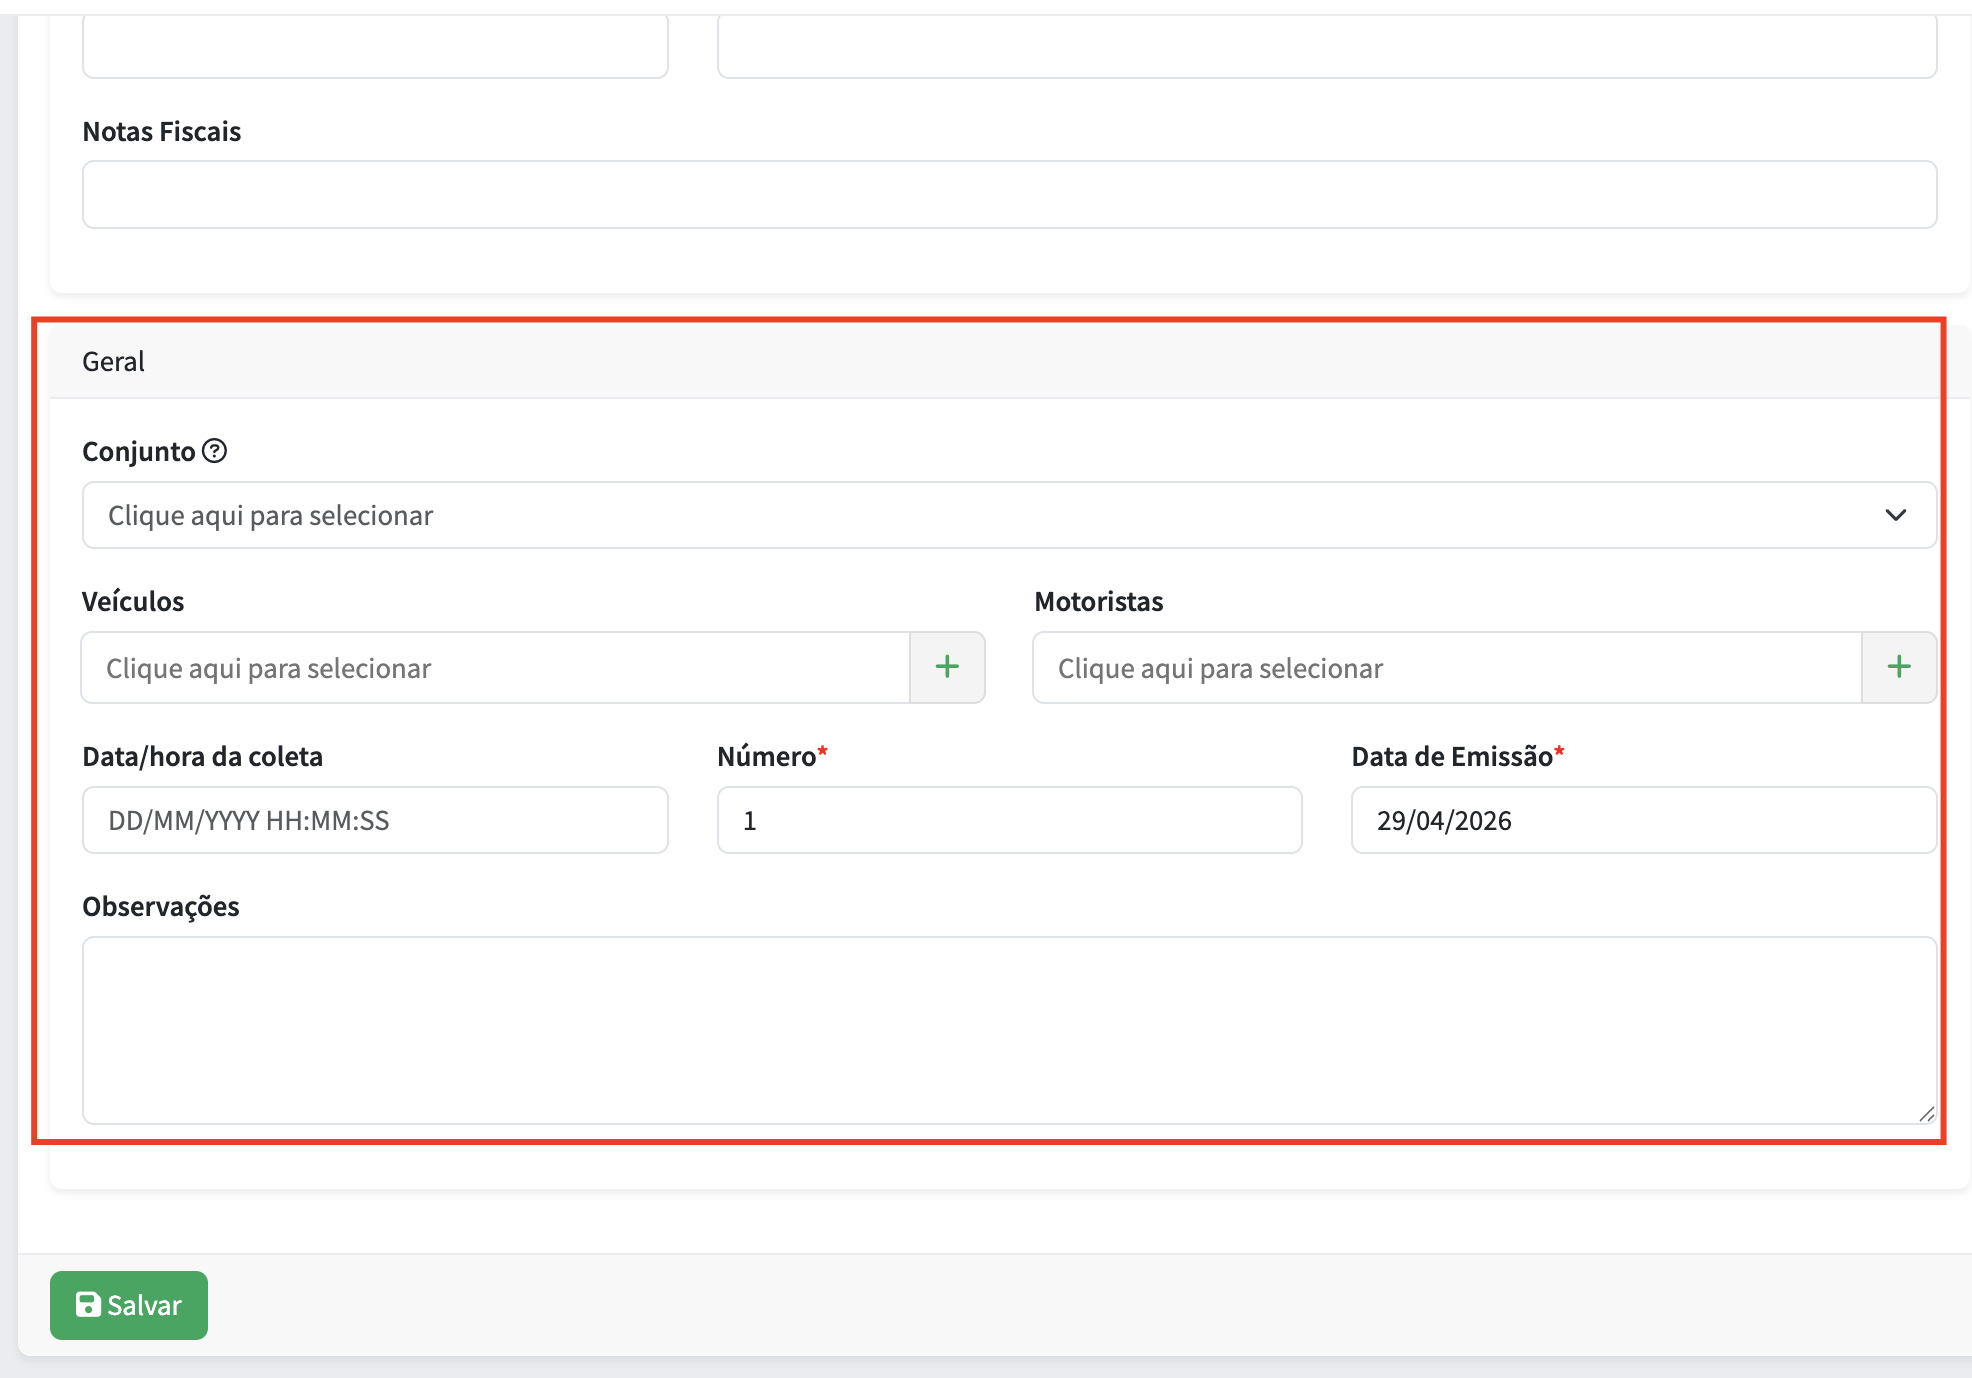The height and width of the screenshot is (1378, 1972).
Task: Click inside the Observações text area
Action: coord(1009,1030)
